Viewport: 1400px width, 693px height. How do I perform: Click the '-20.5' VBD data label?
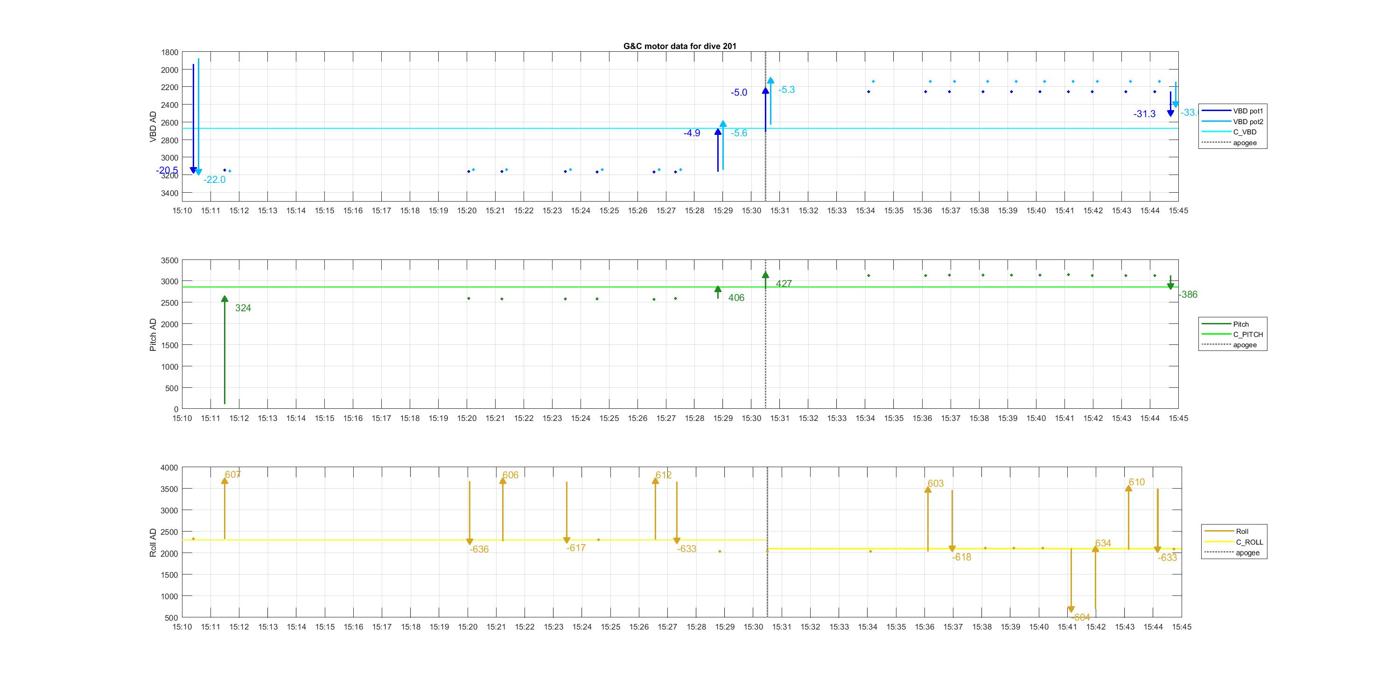[167, 171]
